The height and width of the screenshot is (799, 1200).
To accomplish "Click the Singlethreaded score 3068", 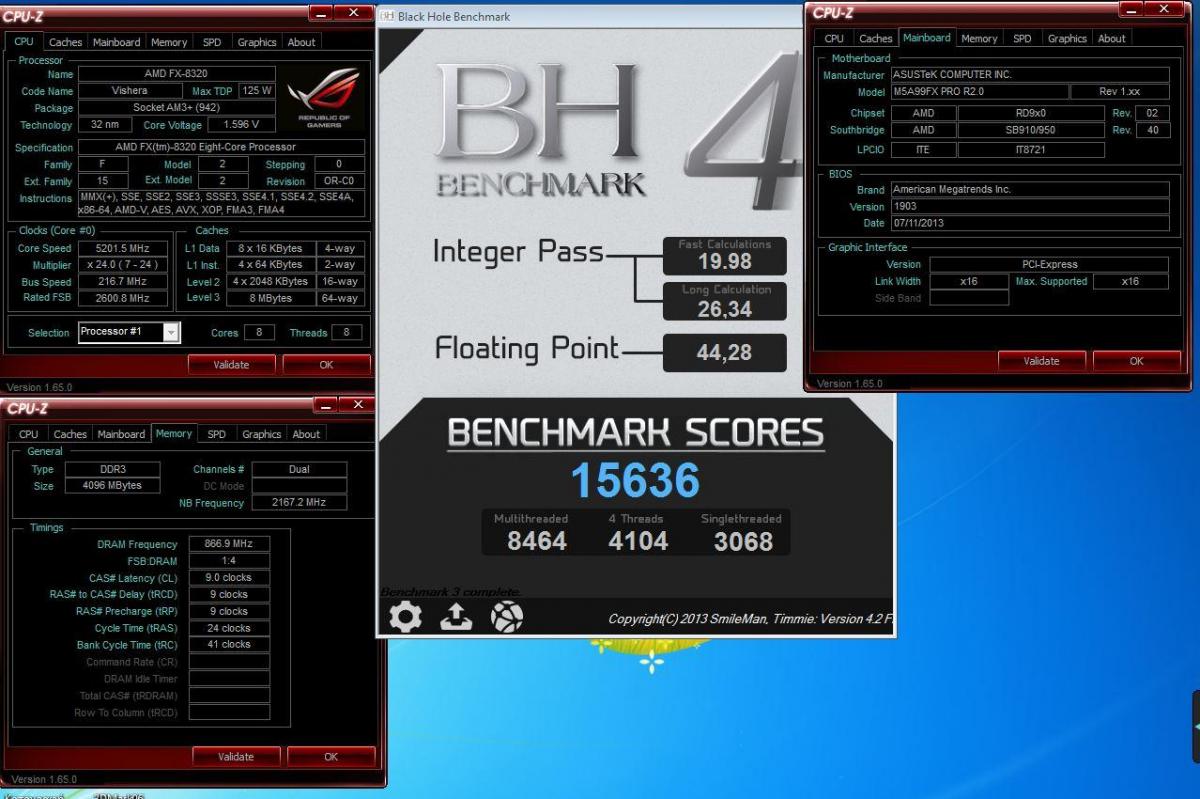I will coord(743,541).
